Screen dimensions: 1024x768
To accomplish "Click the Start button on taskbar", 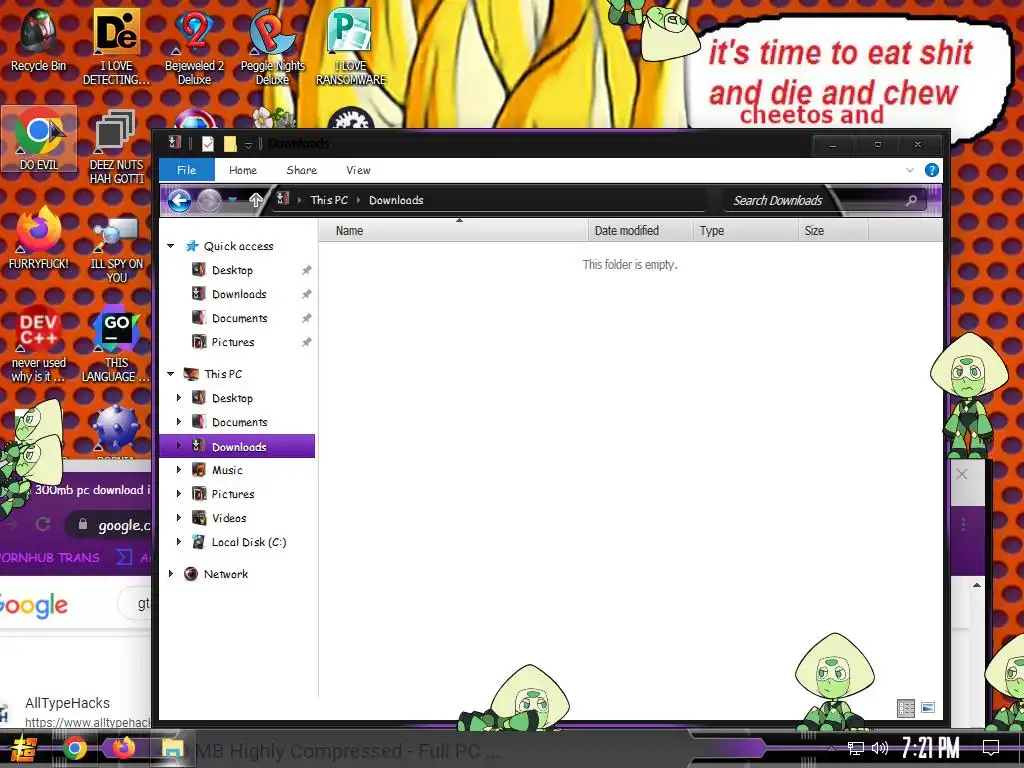I will point(24,748).
